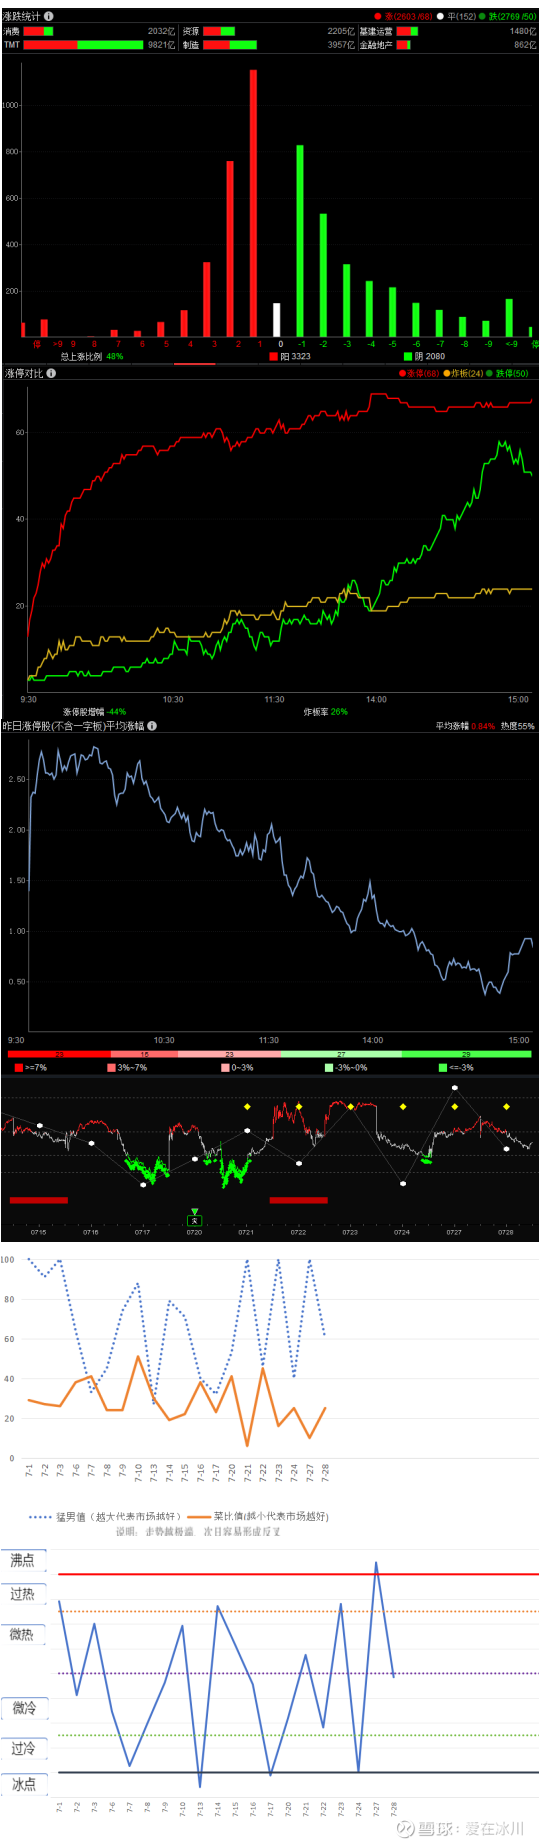
Task: Click the yellow diamond marker above 0721
Action: (x=247, y=1106)
